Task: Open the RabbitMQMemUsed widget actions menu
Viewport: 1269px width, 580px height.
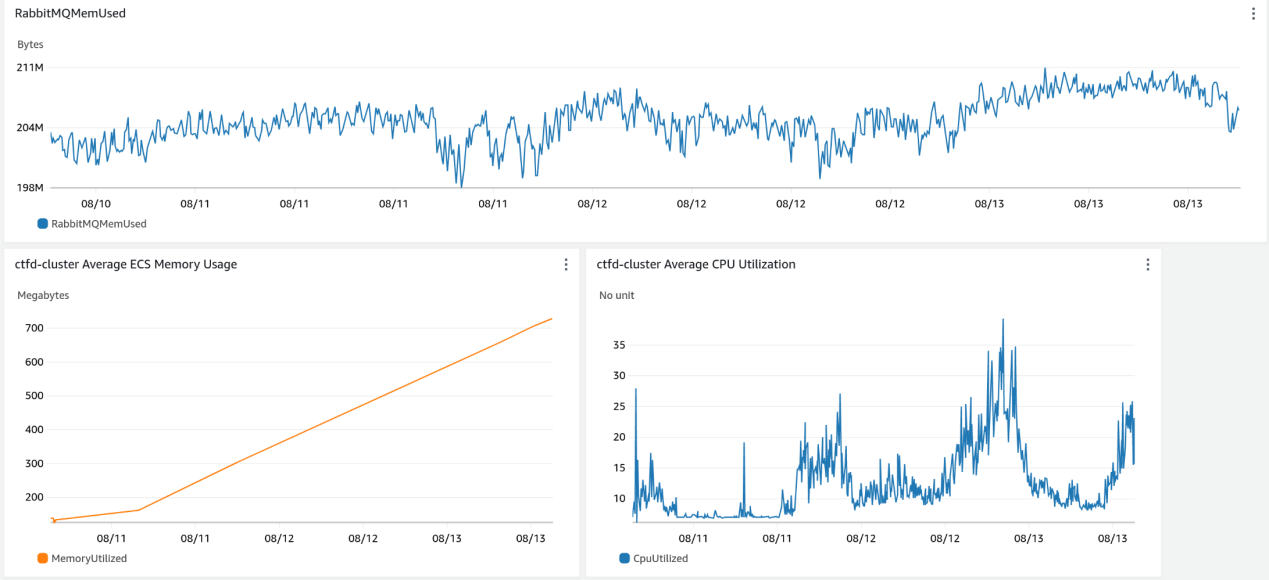Action: pos(1253,14)
